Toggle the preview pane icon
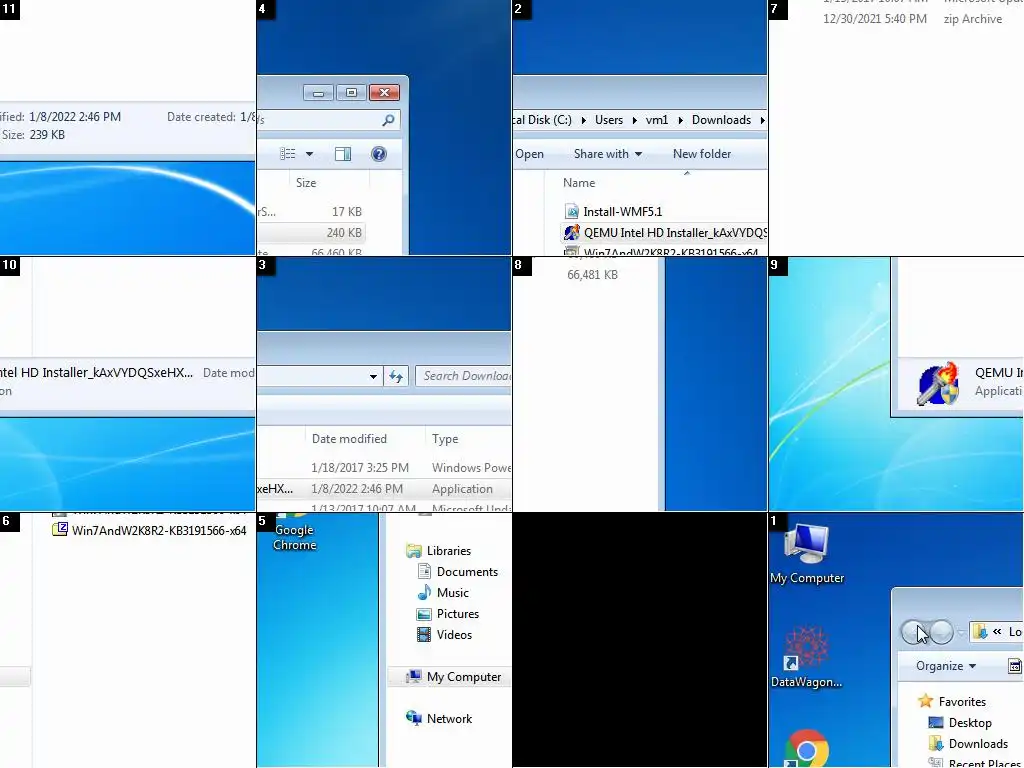1024x768 pixels. tap(343, 154)
